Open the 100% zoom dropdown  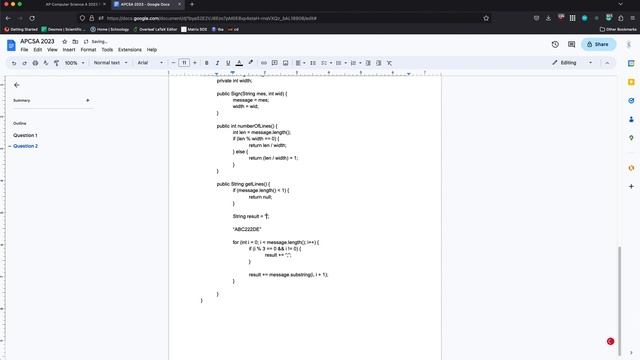(74, 63)
